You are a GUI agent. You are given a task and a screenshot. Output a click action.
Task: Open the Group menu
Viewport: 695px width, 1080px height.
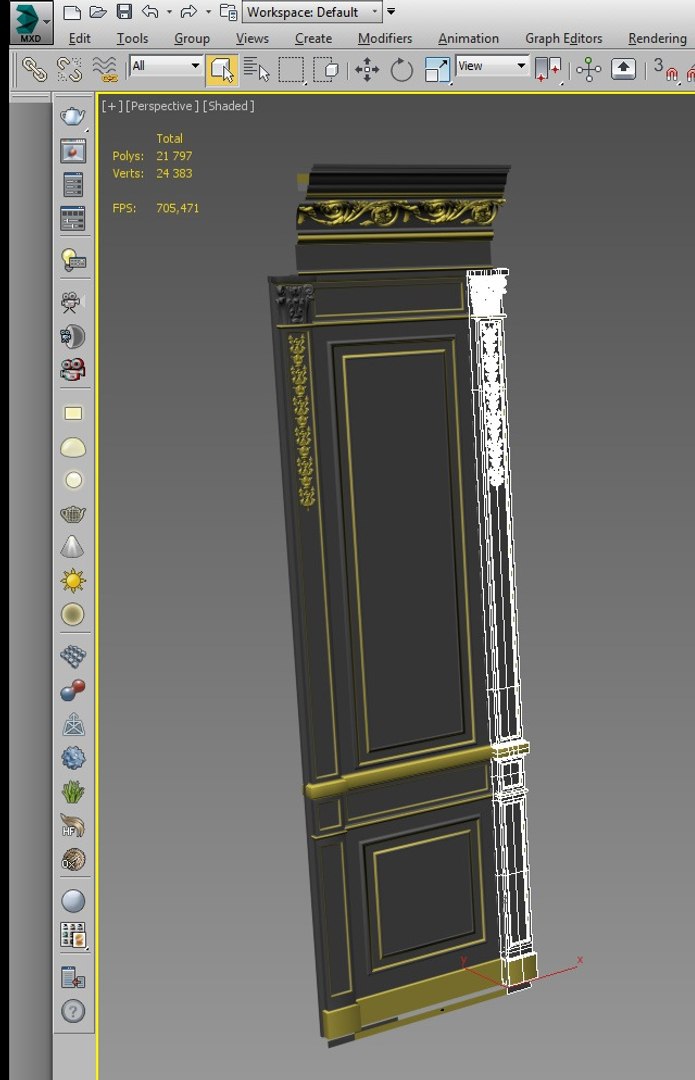coord(191,39)
